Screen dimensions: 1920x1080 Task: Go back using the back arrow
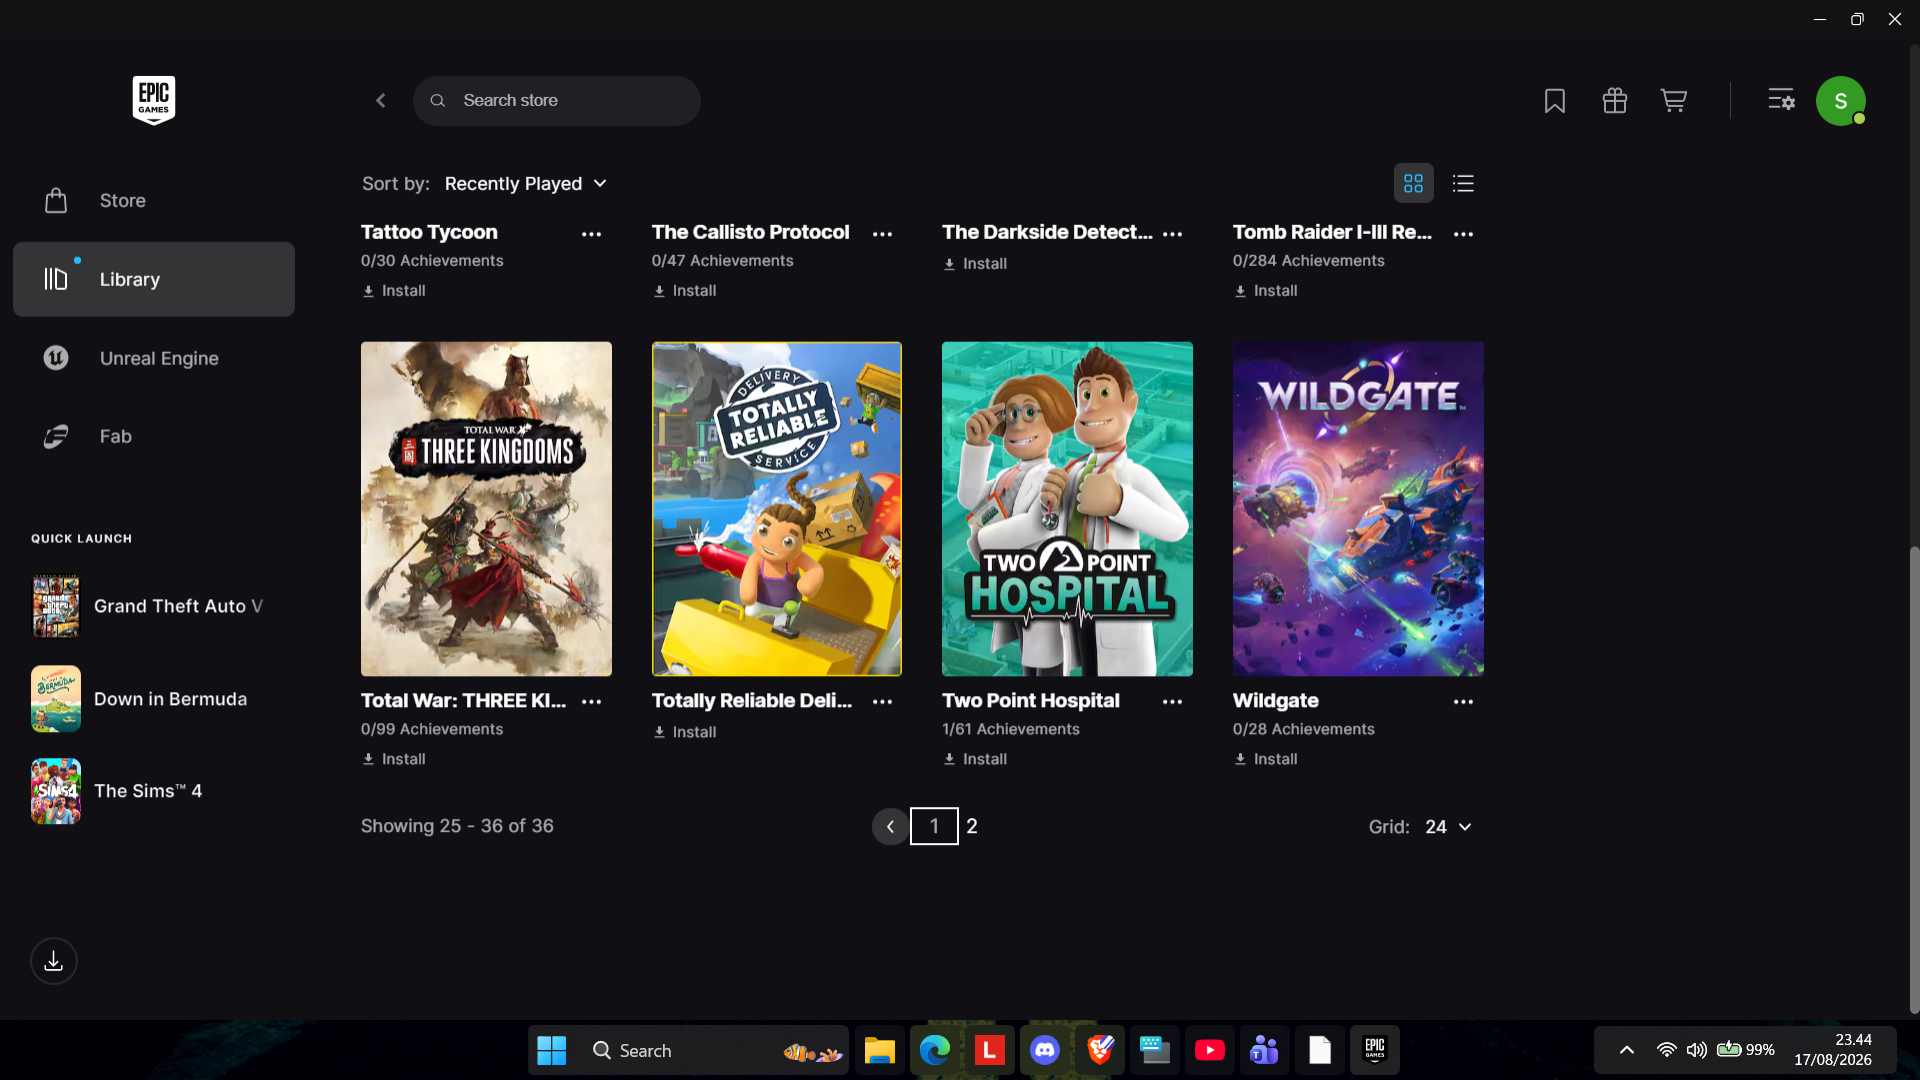(x=381, y=100)
